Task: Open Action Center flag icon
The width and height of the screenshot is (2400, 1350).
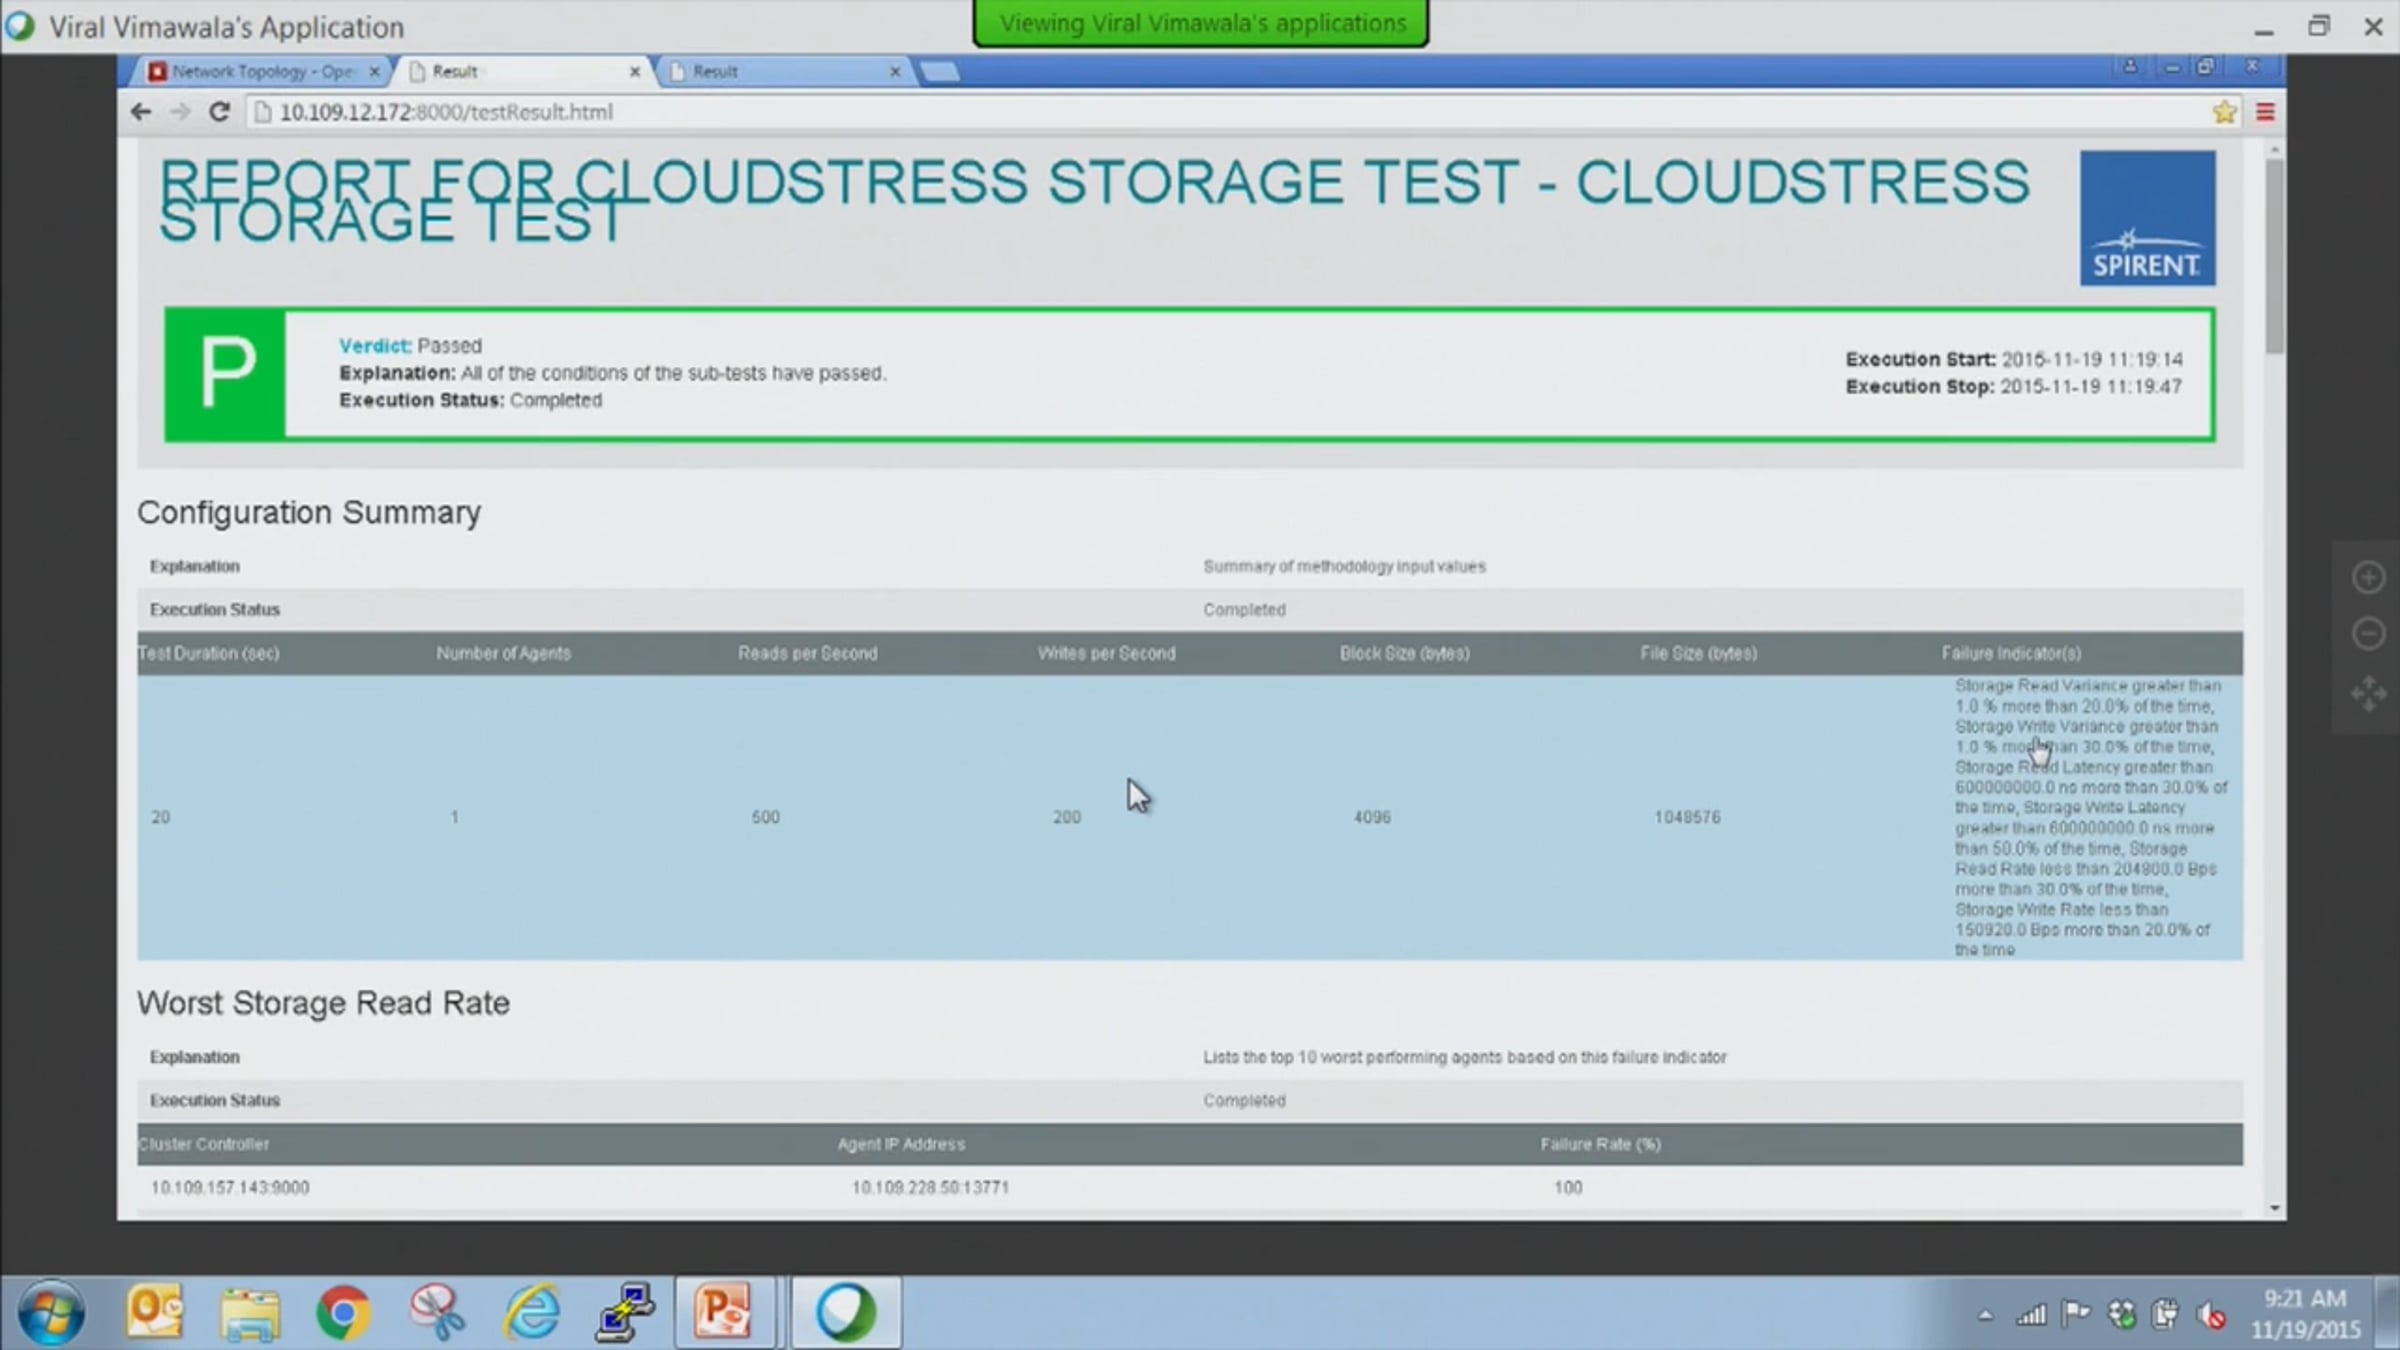Action: coord(2076,1314)
